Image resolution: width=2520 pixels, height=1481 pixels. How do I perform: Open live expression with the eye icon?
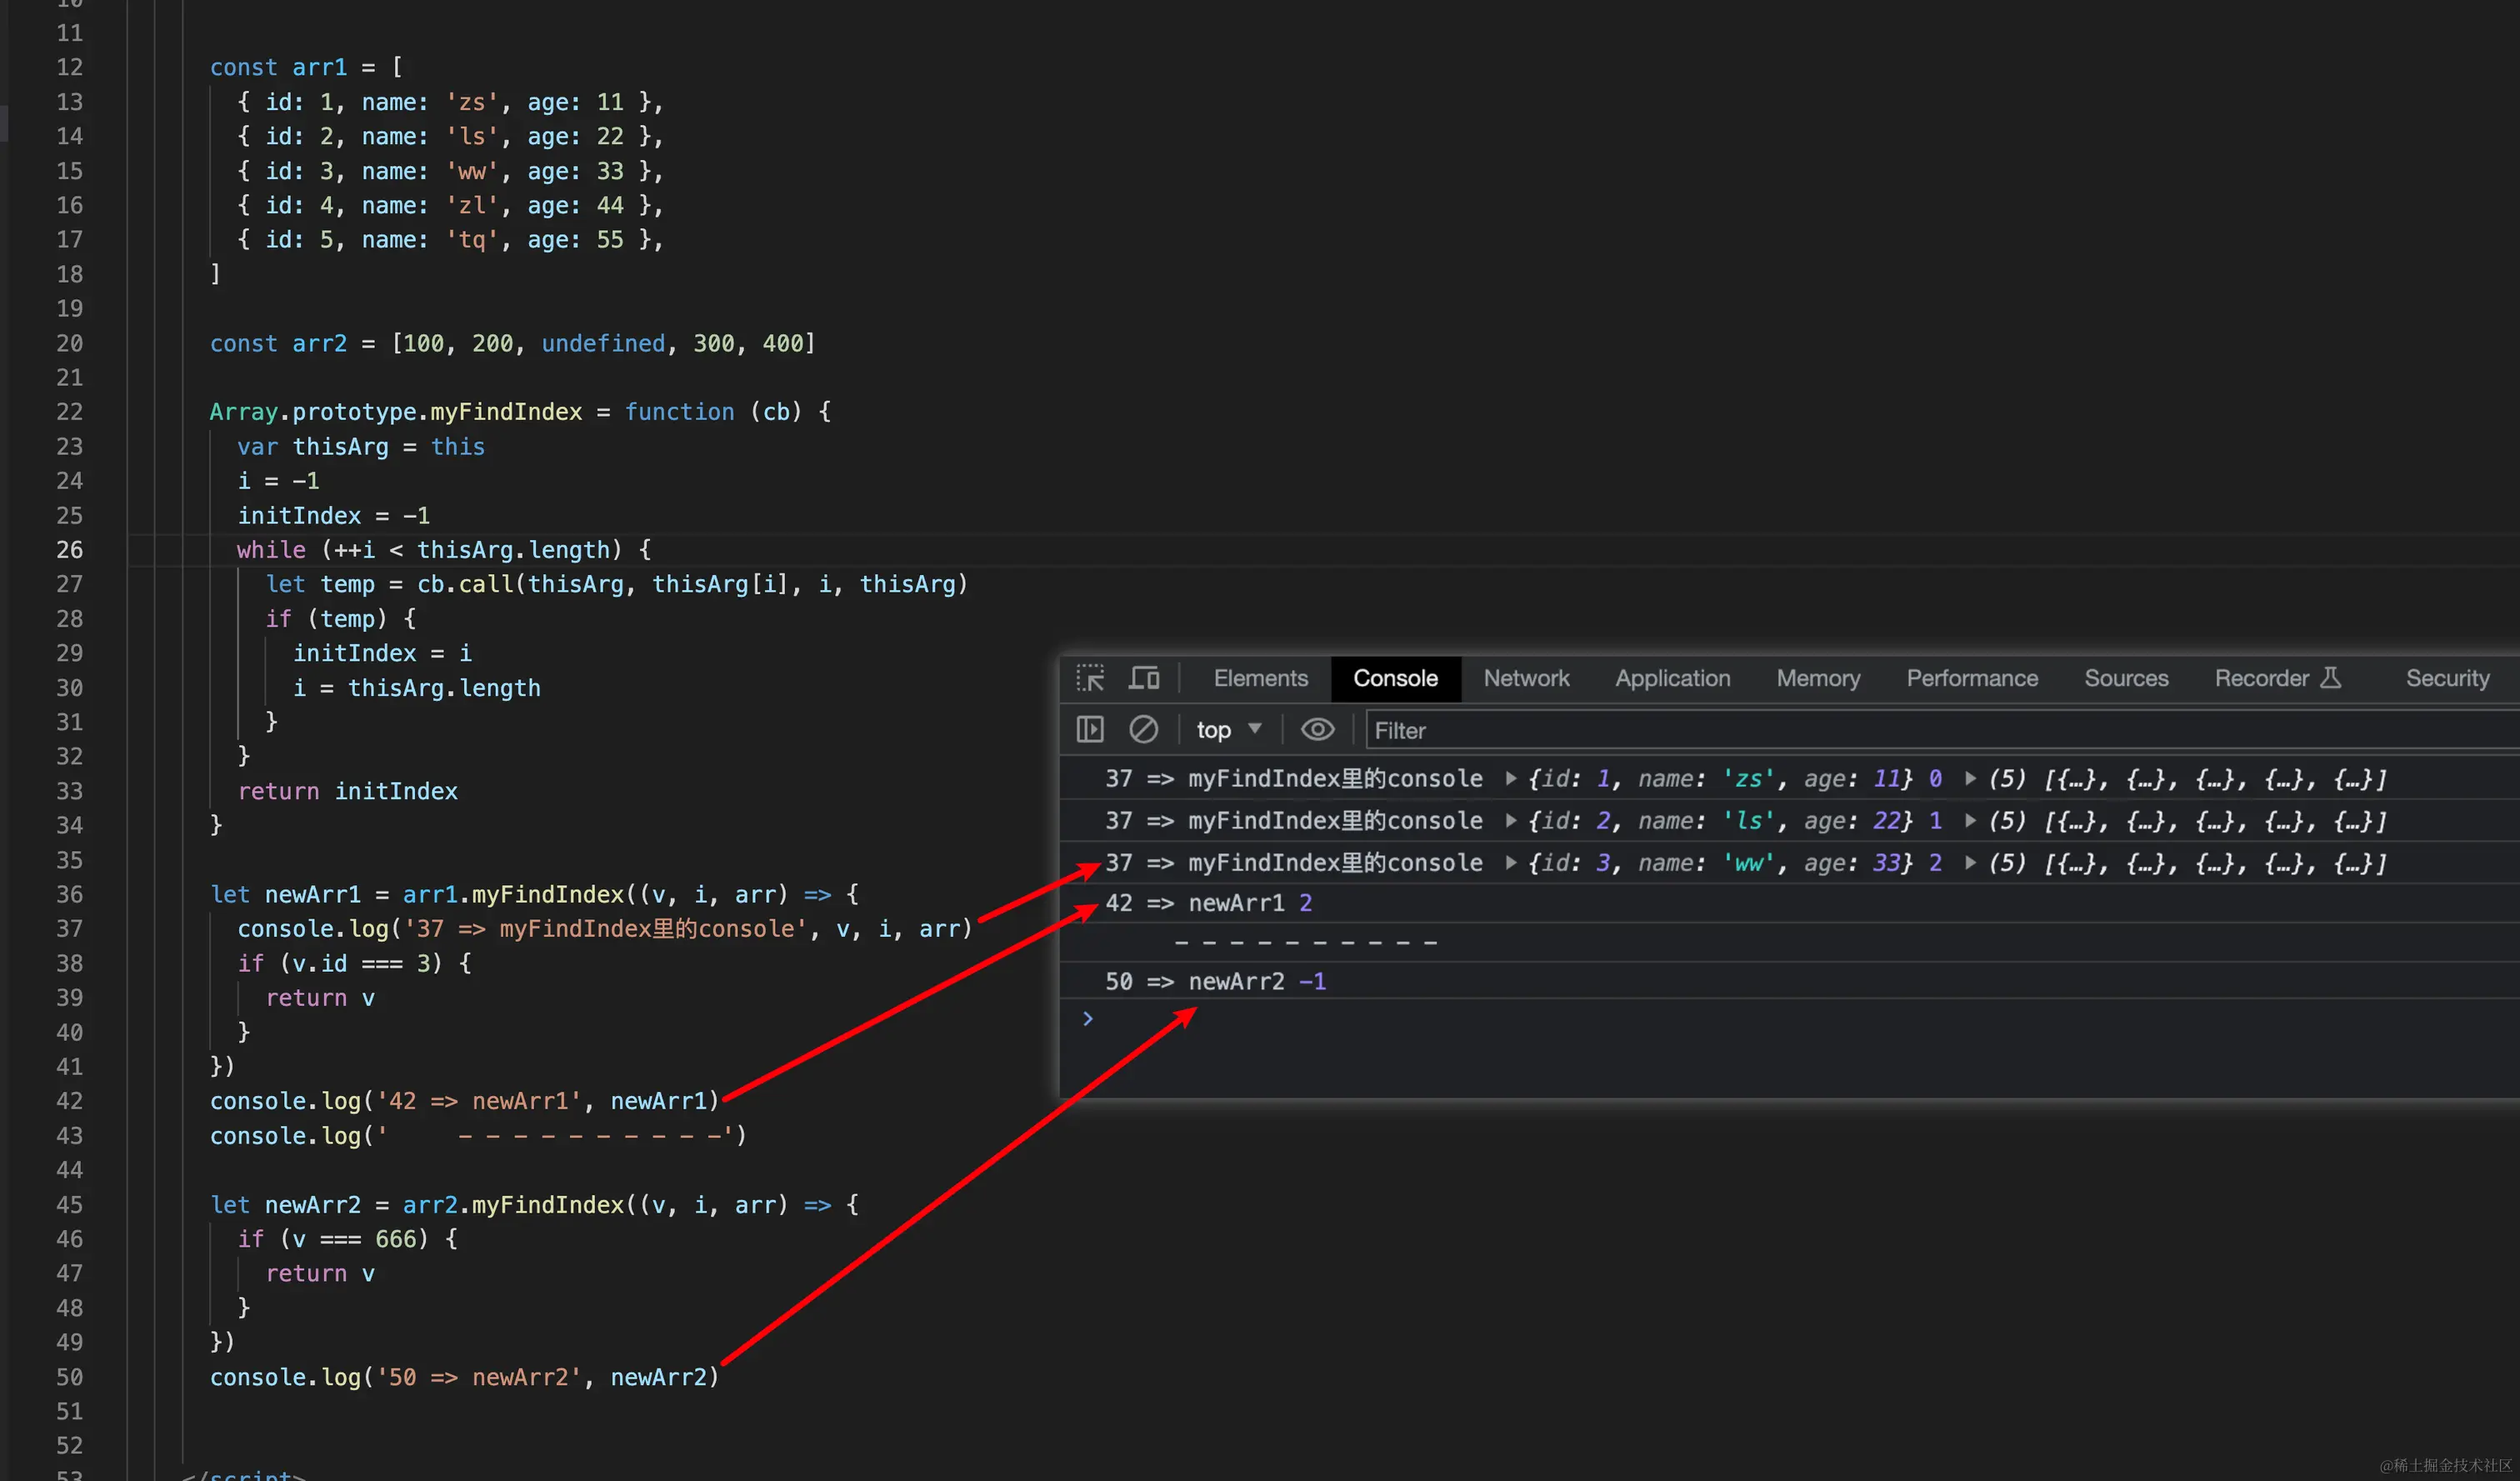tap(1317, 730)
